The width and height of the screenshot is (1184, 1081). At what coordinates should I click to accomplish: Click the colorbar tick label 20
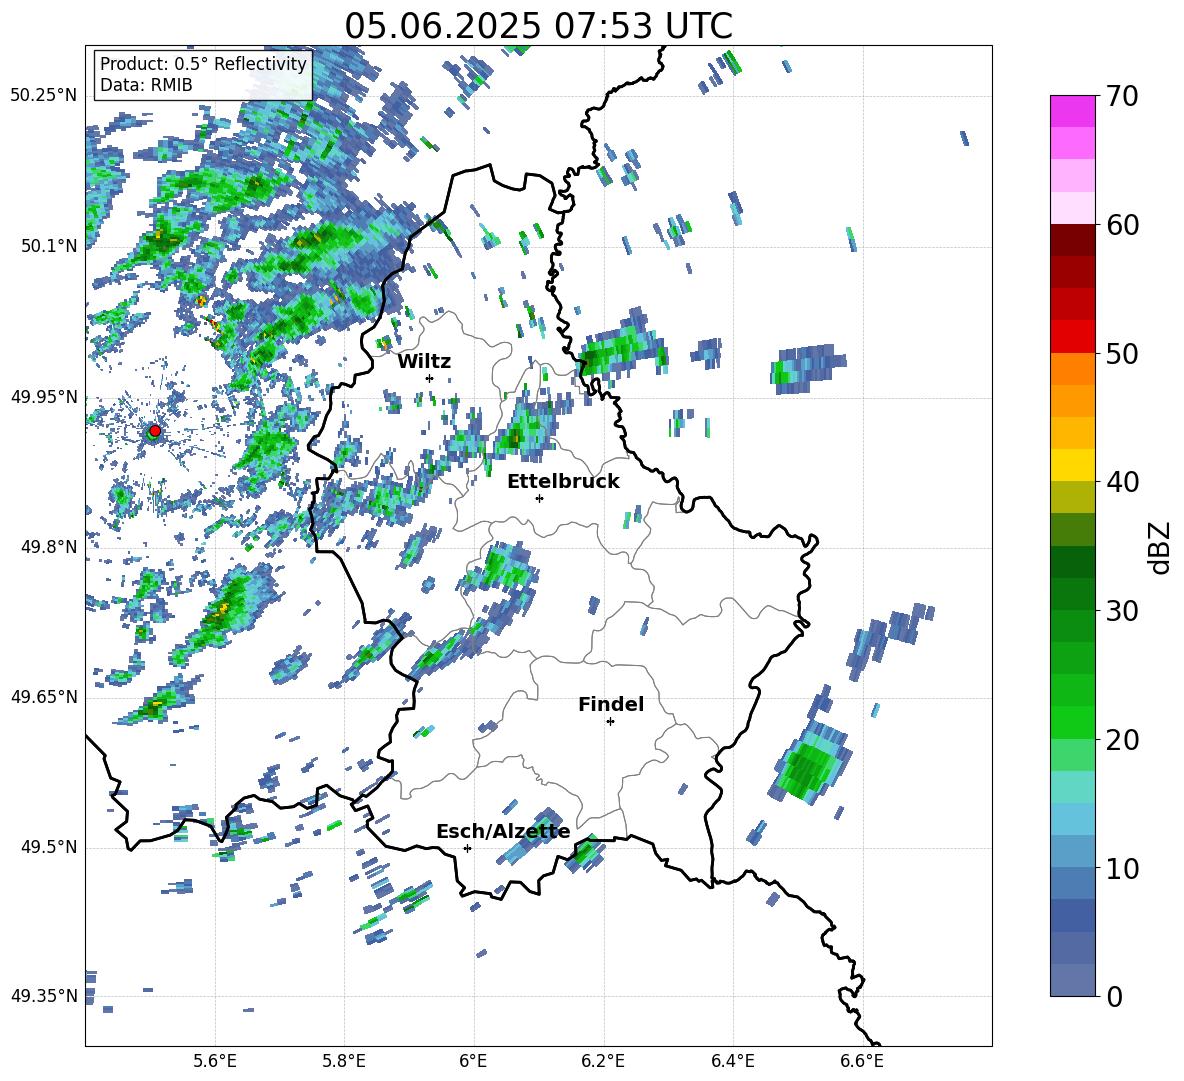click(x=1122, y=740)
